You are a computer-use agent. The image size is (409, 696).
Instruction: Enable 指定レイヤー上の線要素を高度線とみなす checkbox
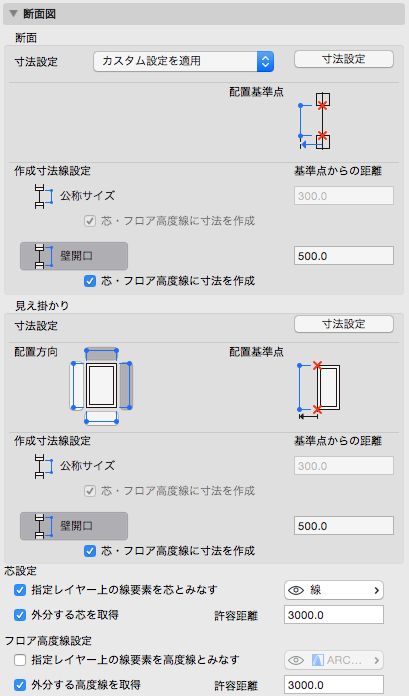tap(20, 660)
